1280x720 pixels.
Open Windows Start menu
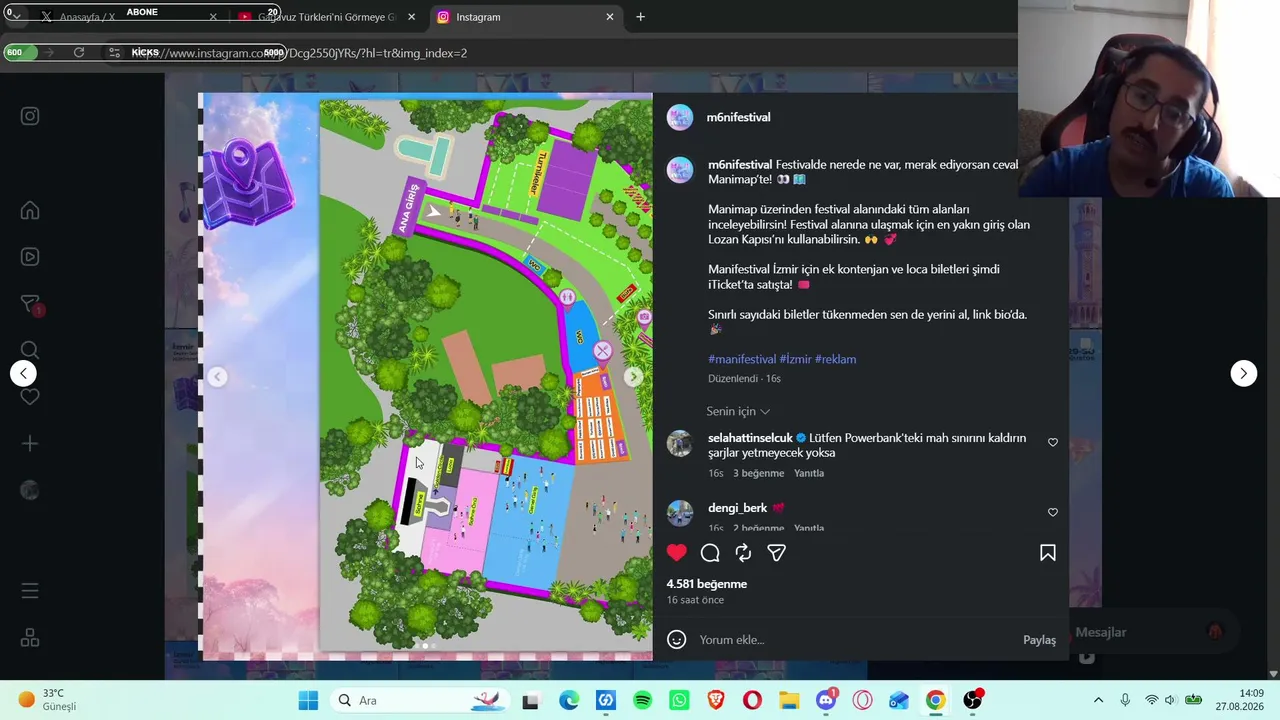(x=308, y=700)
